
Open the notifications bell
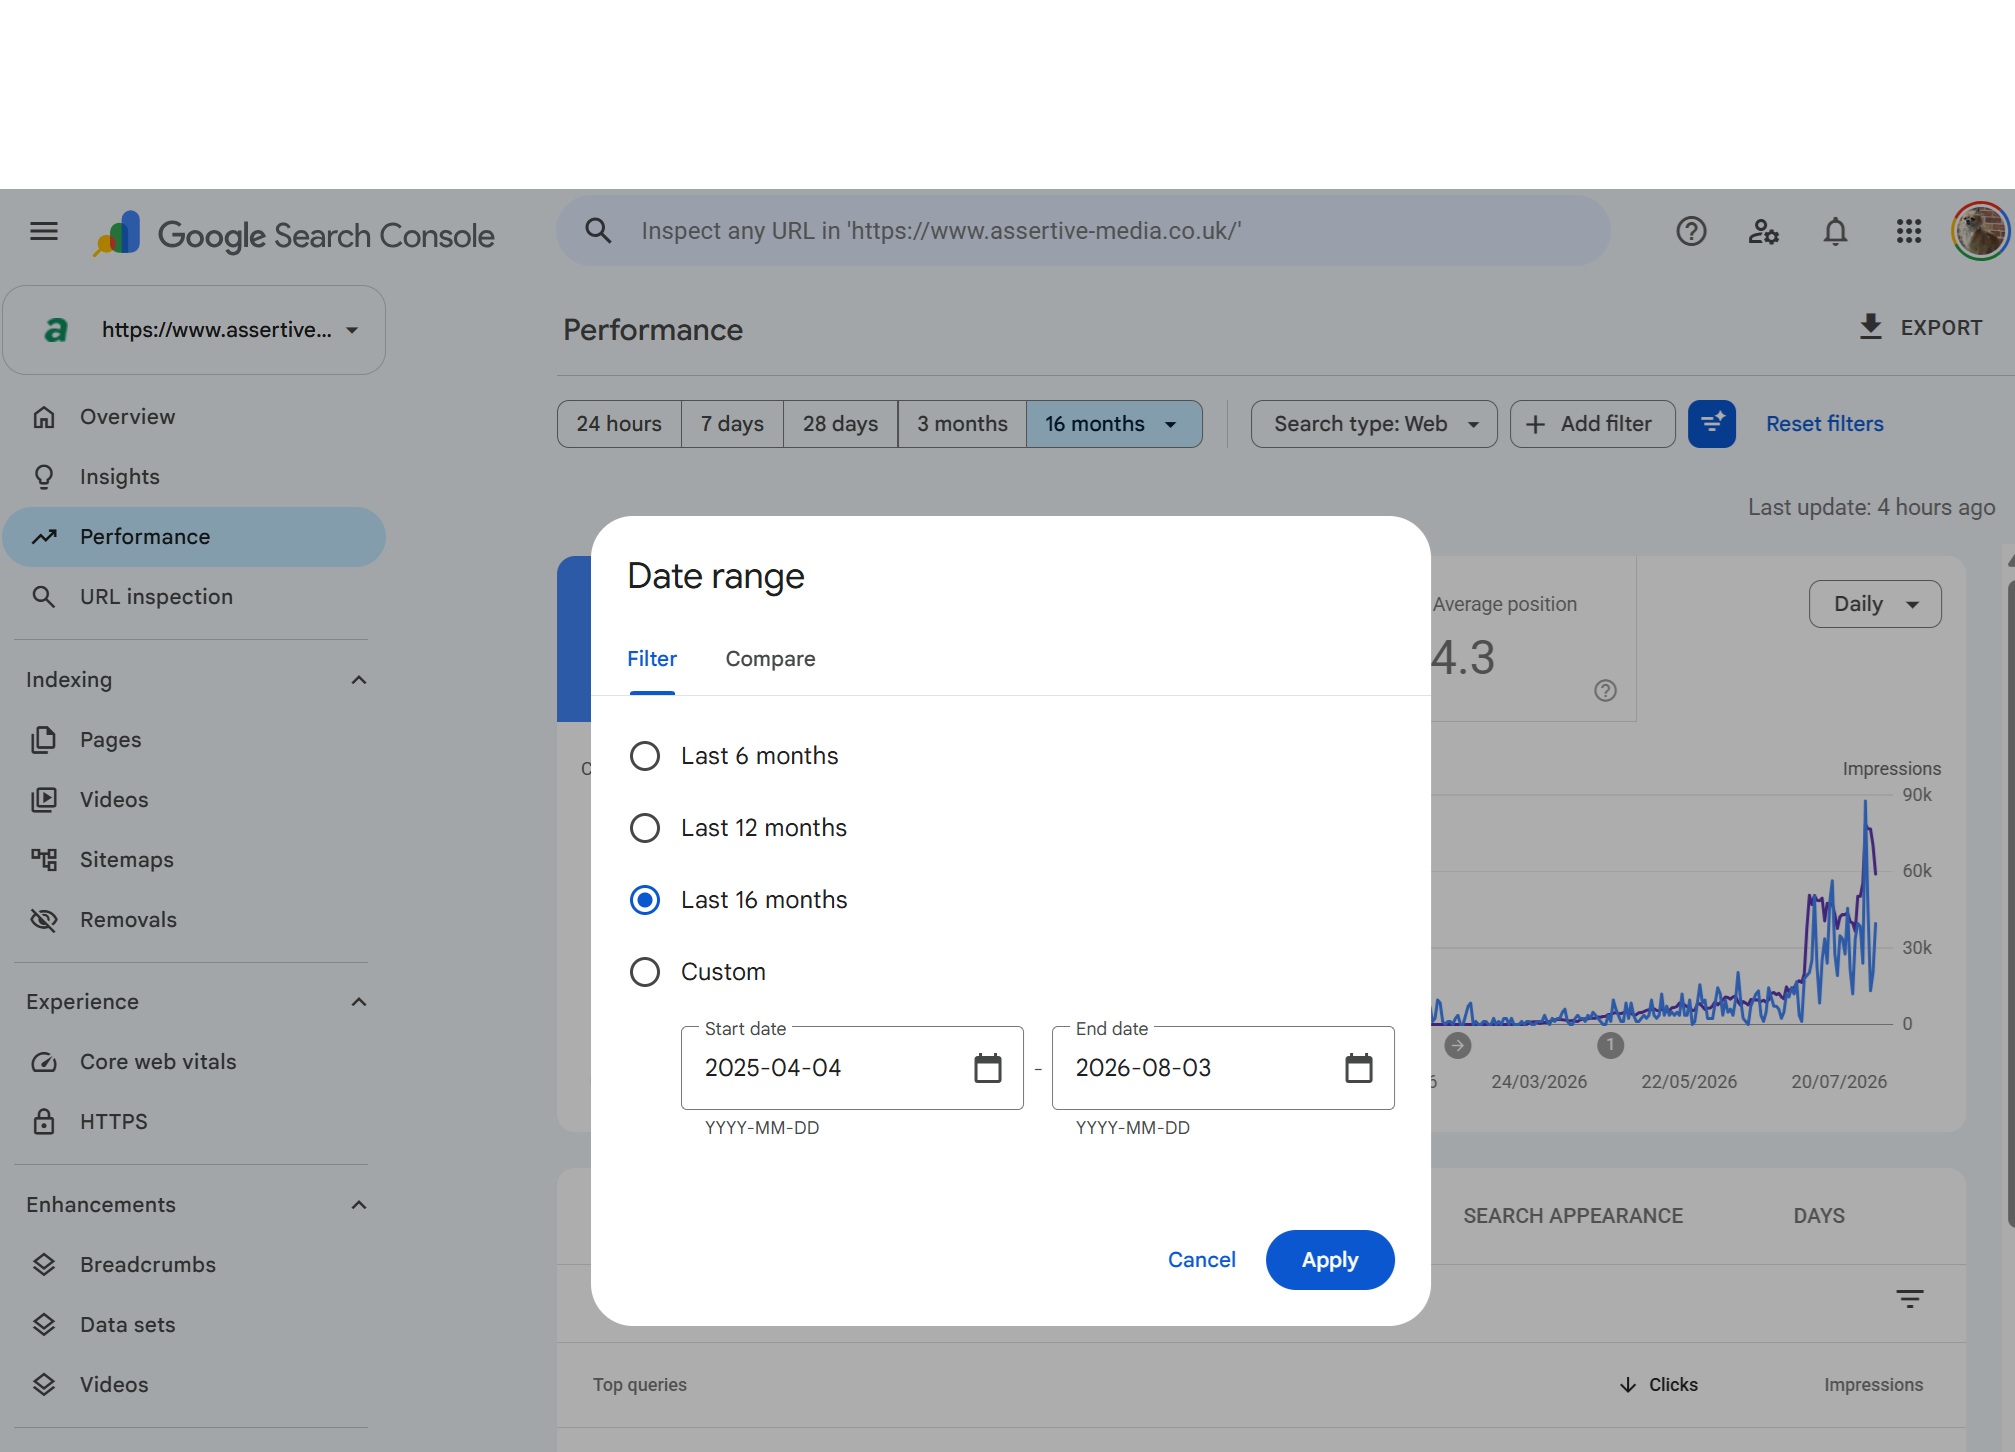(1835, 232)
